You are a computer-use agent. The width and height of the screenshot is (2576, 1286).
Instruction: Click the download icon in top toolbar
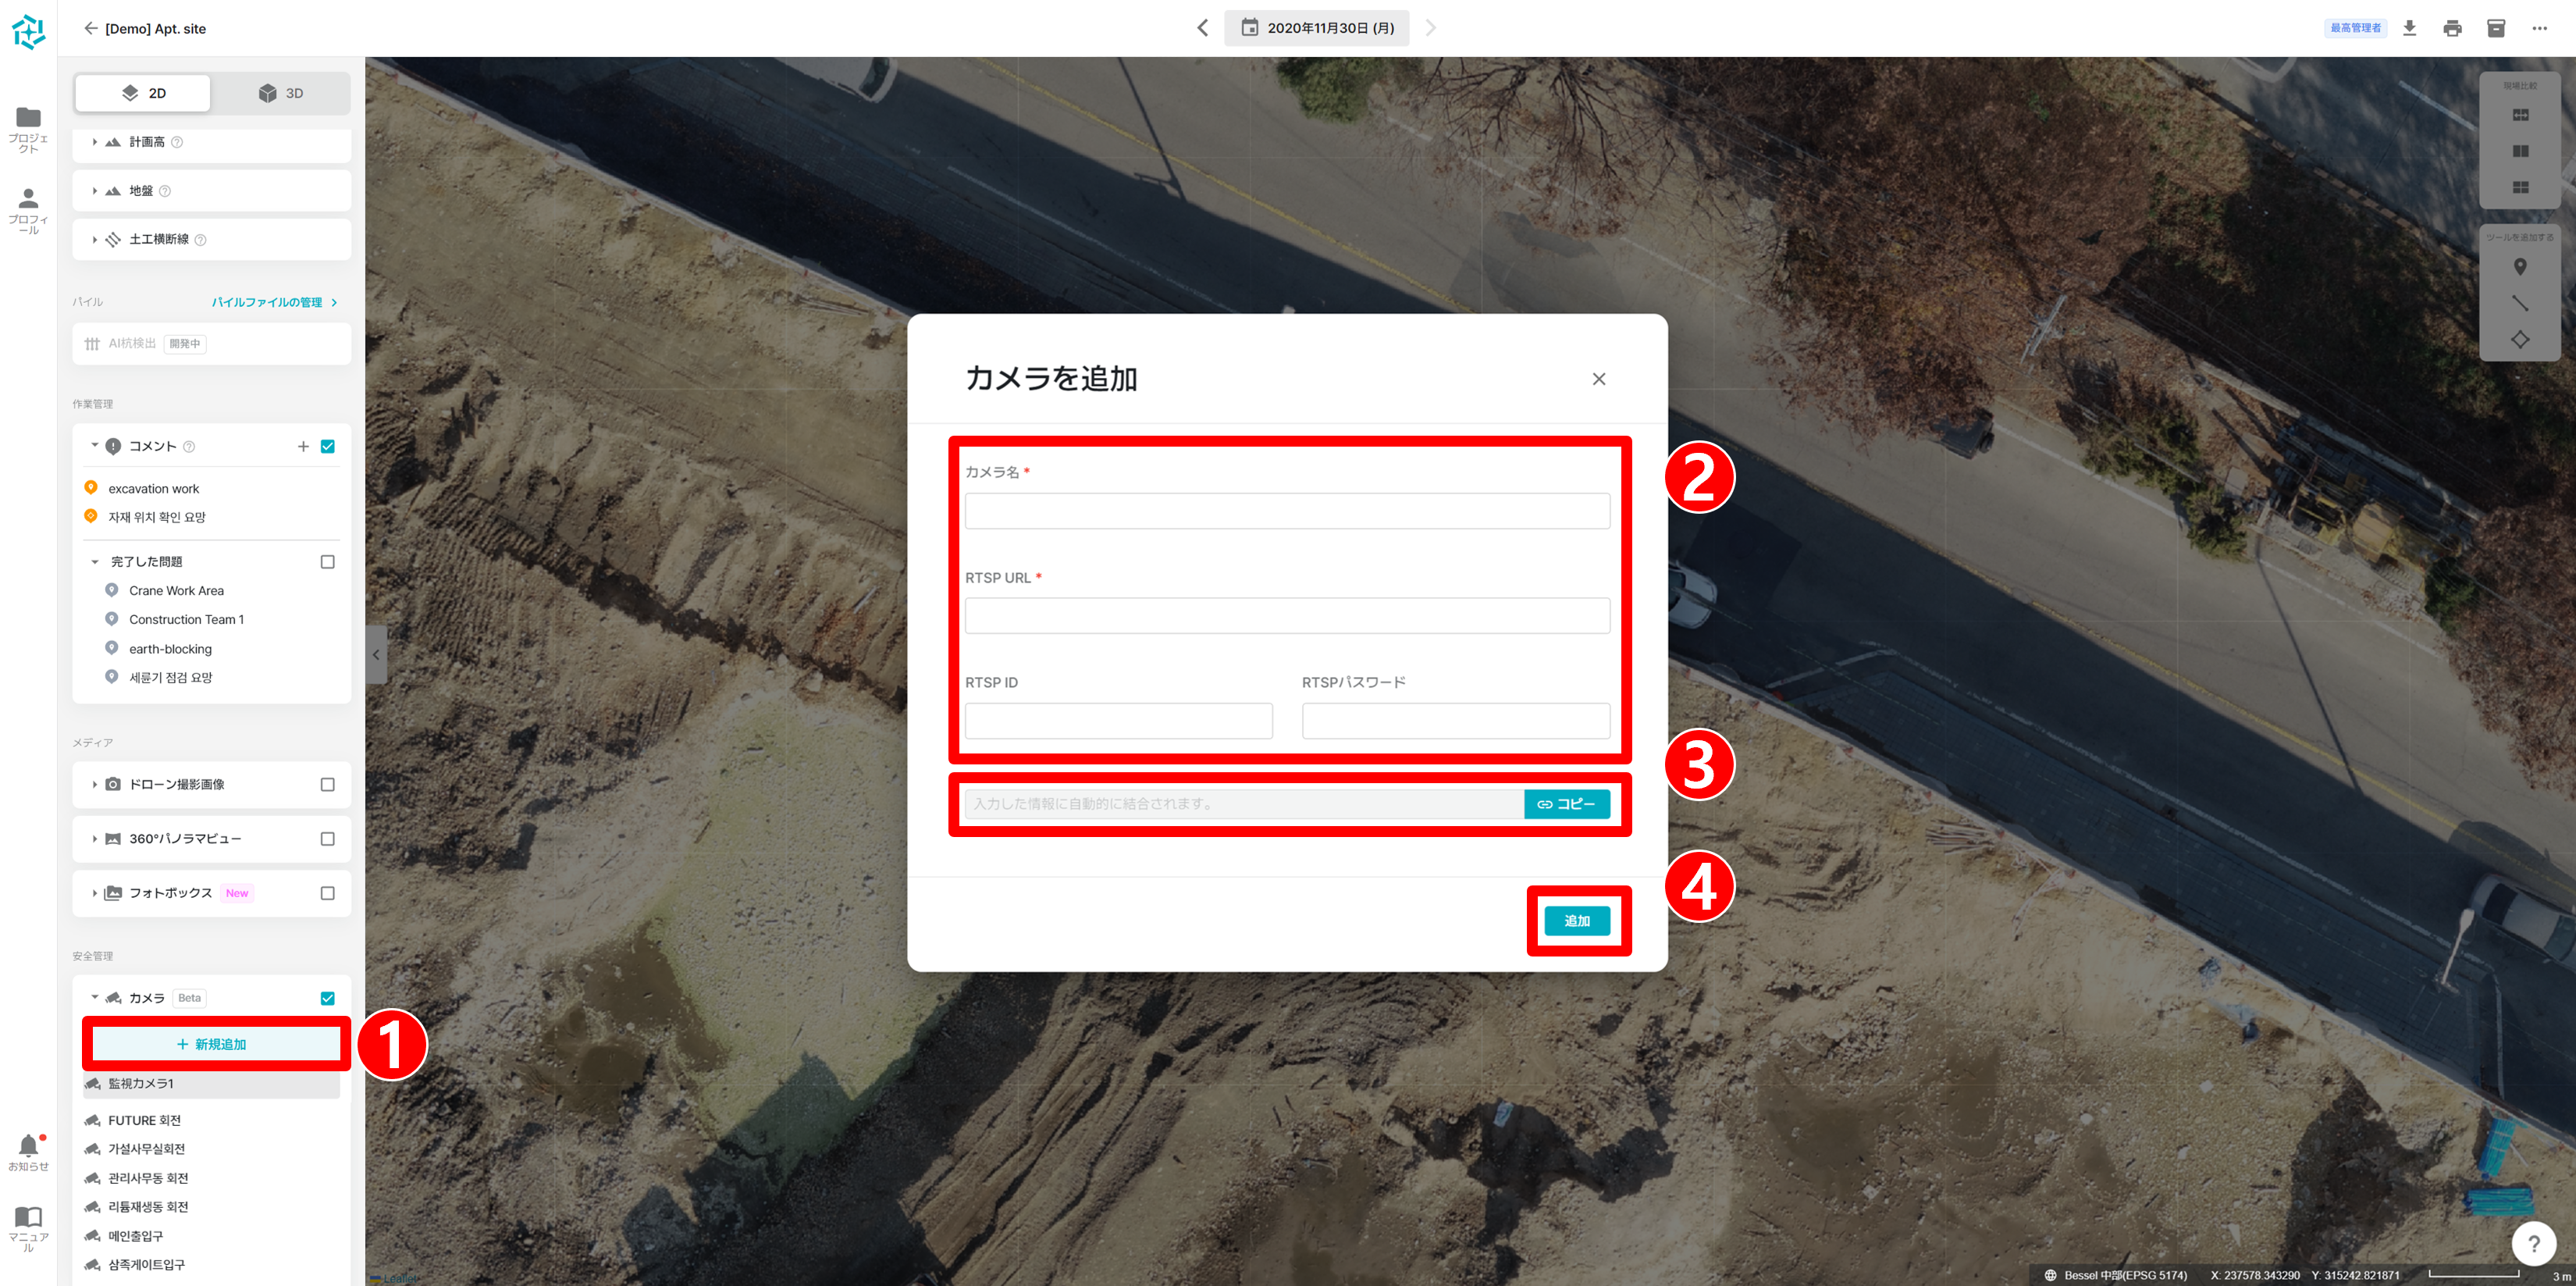(x=2410, y=28)
